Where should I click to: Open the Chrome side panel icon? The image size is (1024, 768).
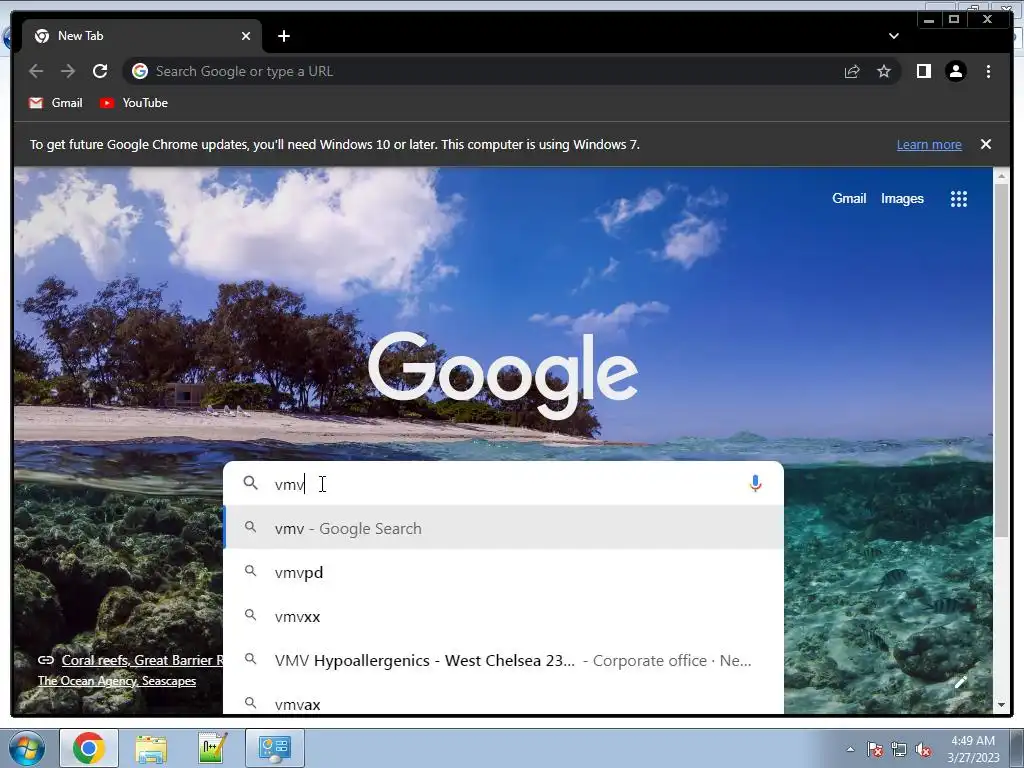point(923,71)
